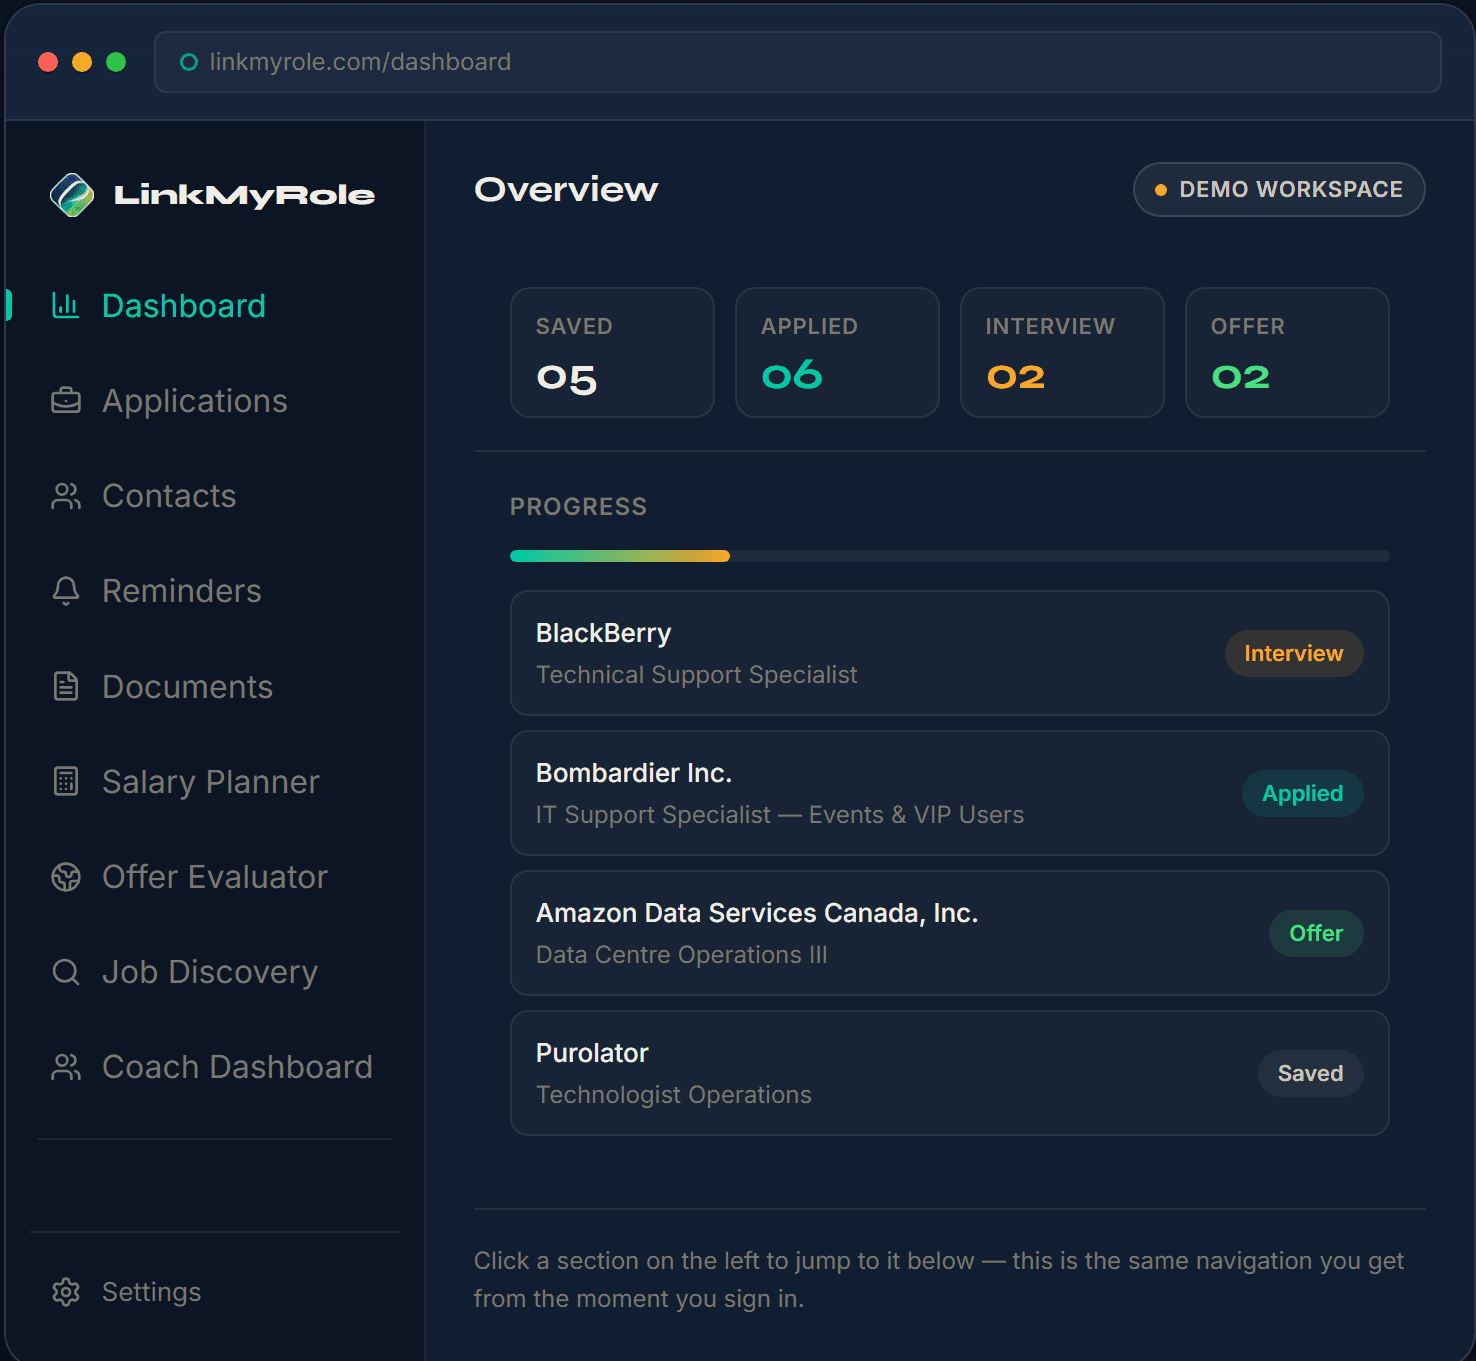Open the Bombardier Inc. company name
1476x1361 pixels.
pyautogui.click(x=634, y=773)
